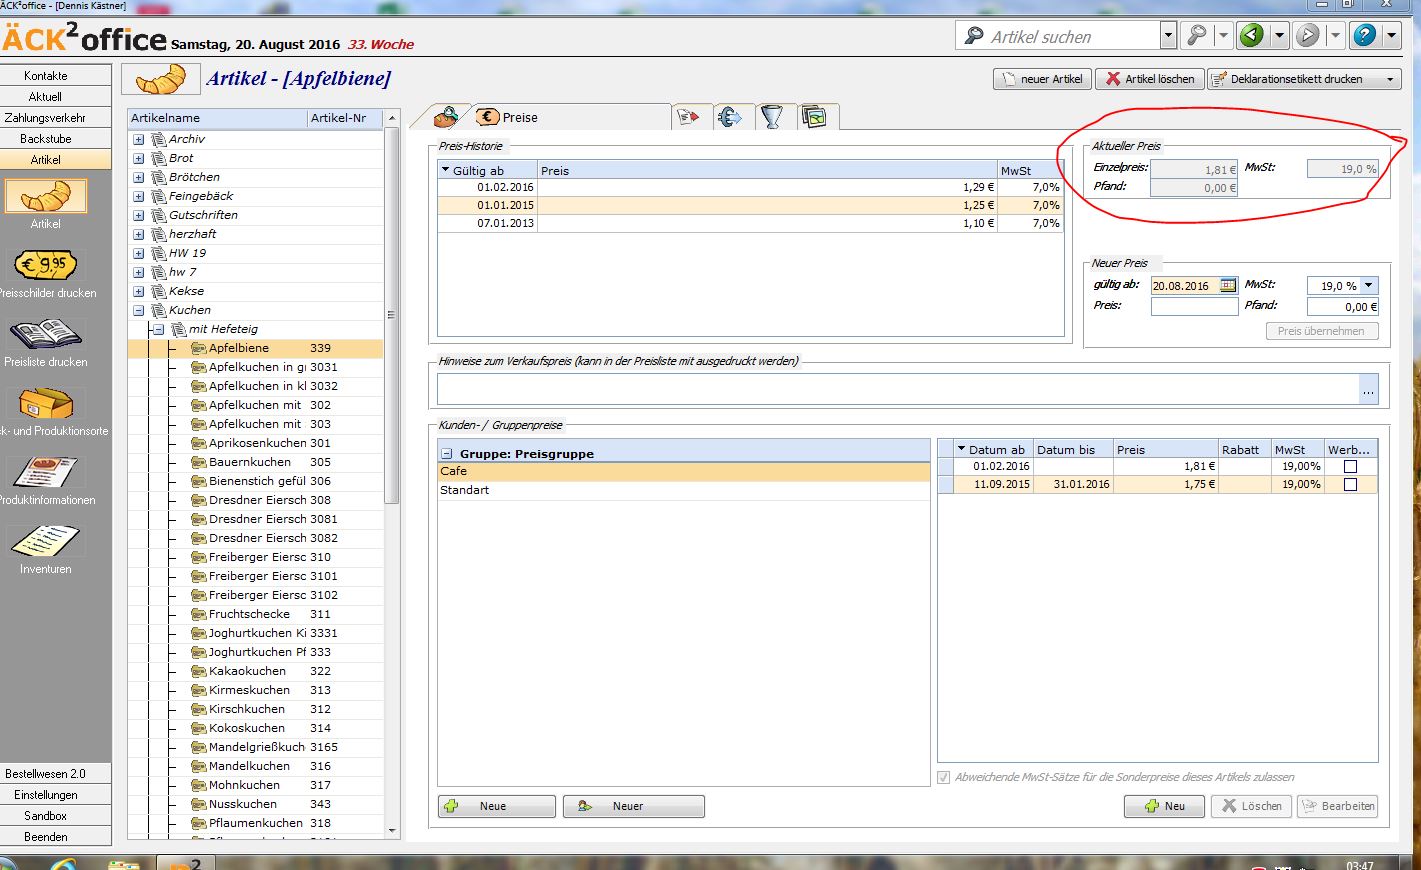Click the Neuer Preis Preis input field
The height and width of the screenshot is (870, 1421).
(1194, 307)
